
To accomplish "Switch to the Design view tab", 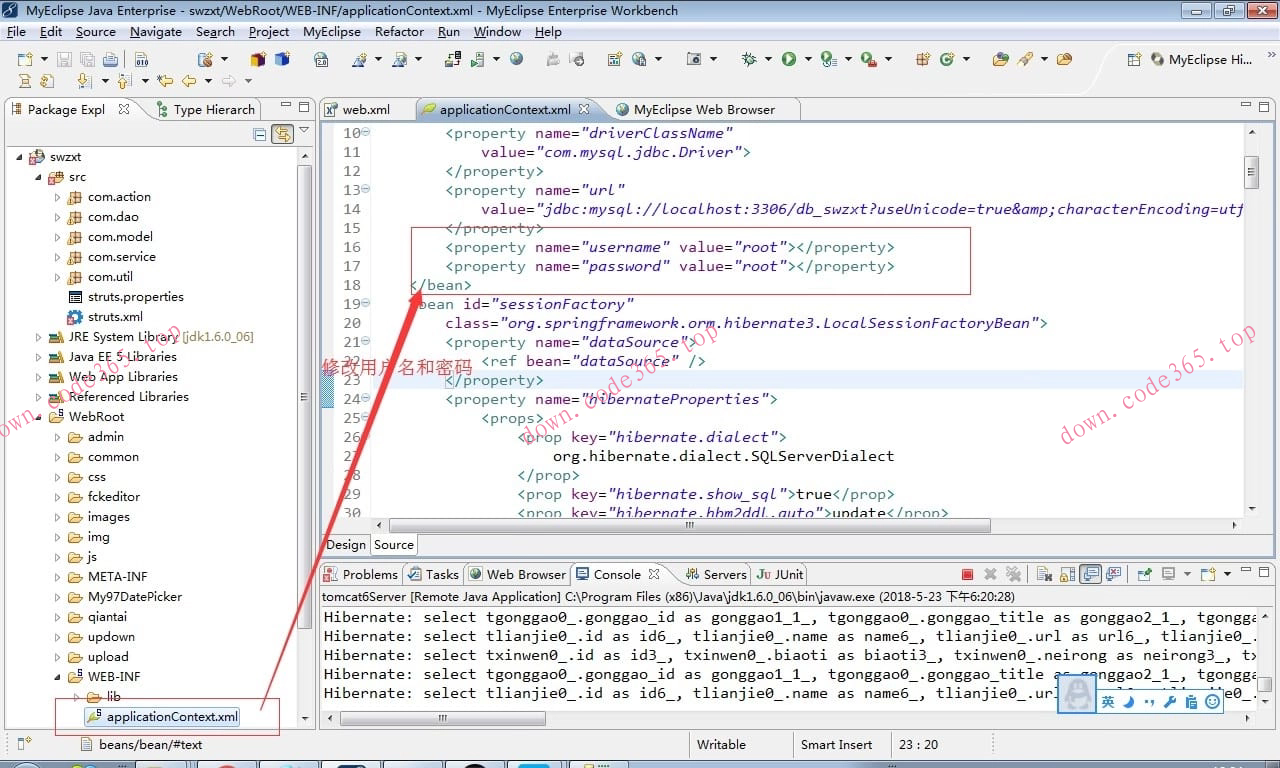I will [346, 545].
